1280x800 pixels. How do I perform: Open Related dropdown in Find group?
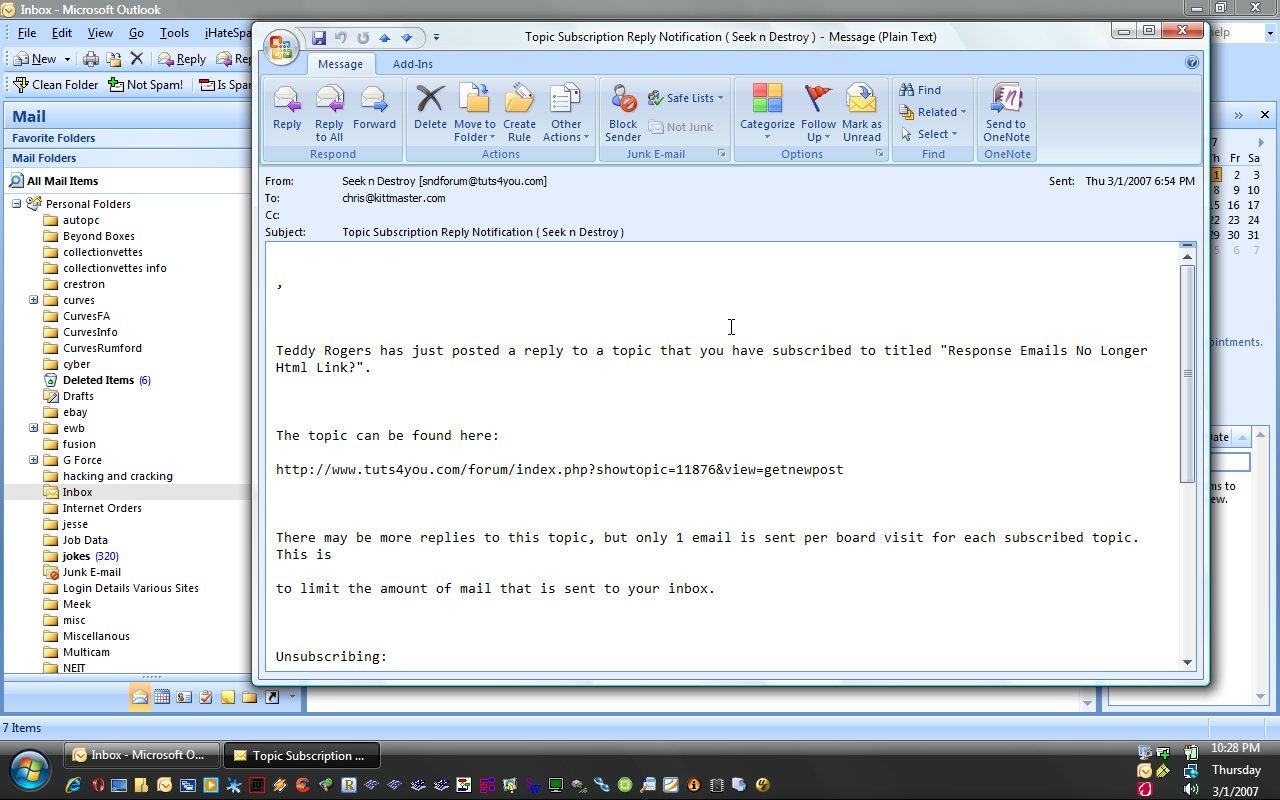click(932, 112)
